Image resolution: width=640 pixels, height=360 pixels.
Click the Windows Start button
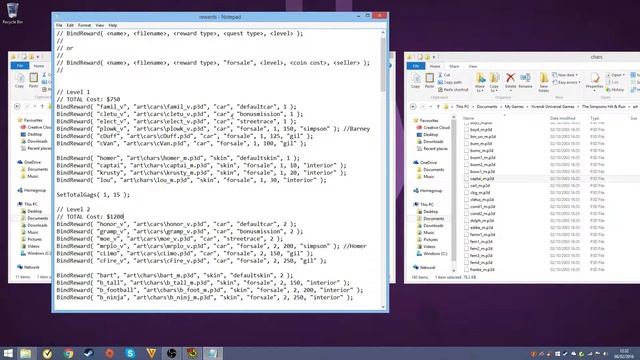pos(8,353)
